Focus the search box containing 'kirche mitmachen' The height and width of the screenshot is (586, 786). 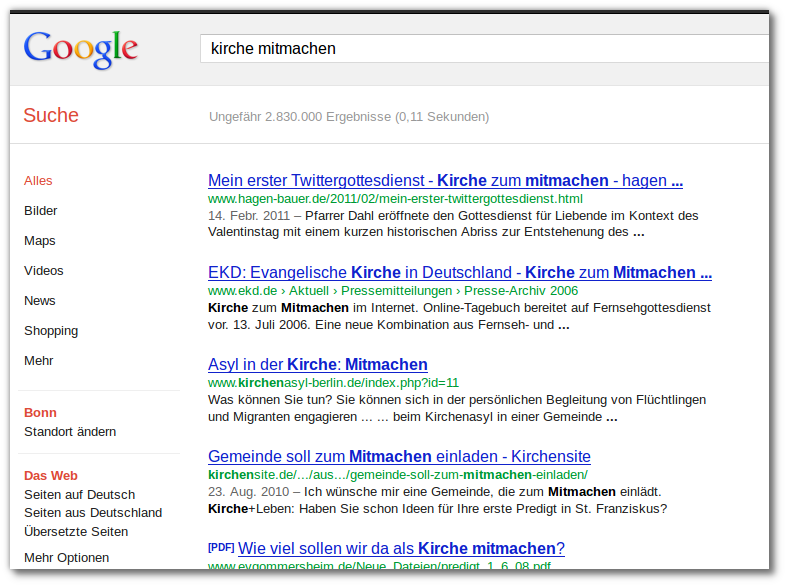[484, 49]
